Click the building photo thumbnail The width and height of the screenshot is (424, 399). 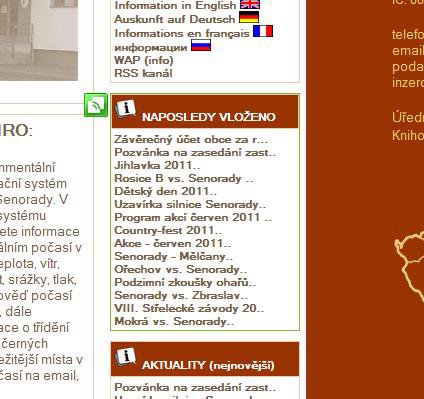[x=39, y=40]
